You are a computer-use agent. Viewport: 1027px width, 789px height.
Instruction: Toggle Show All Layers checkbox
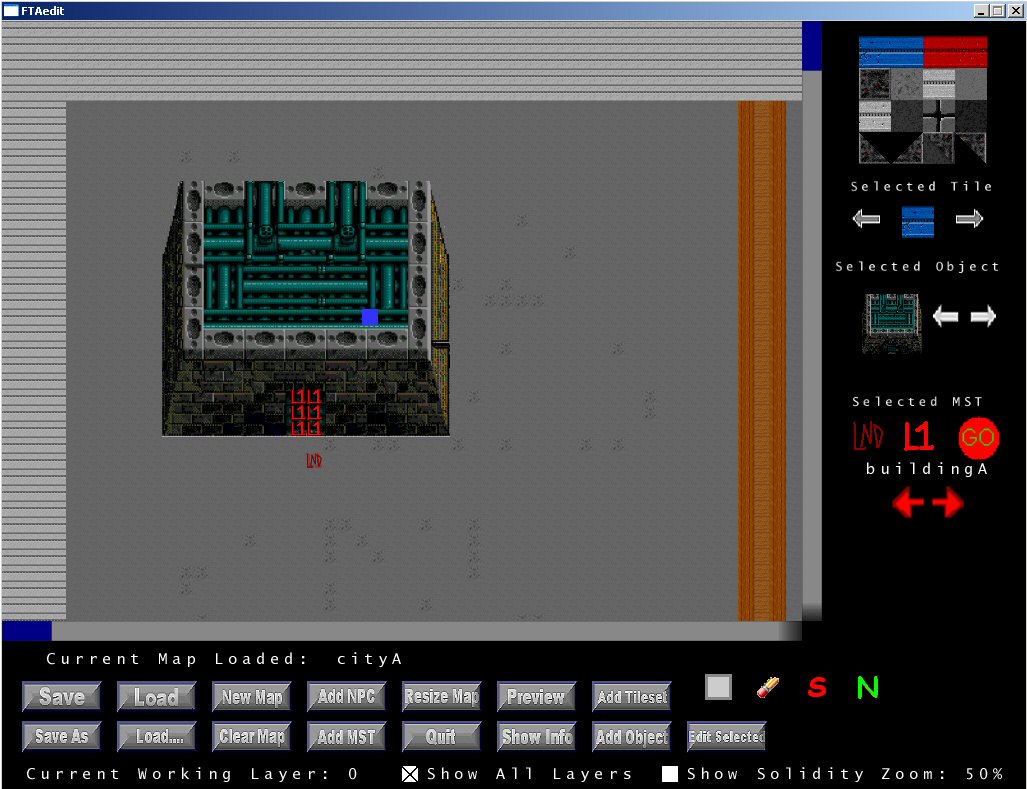(410, 774)
